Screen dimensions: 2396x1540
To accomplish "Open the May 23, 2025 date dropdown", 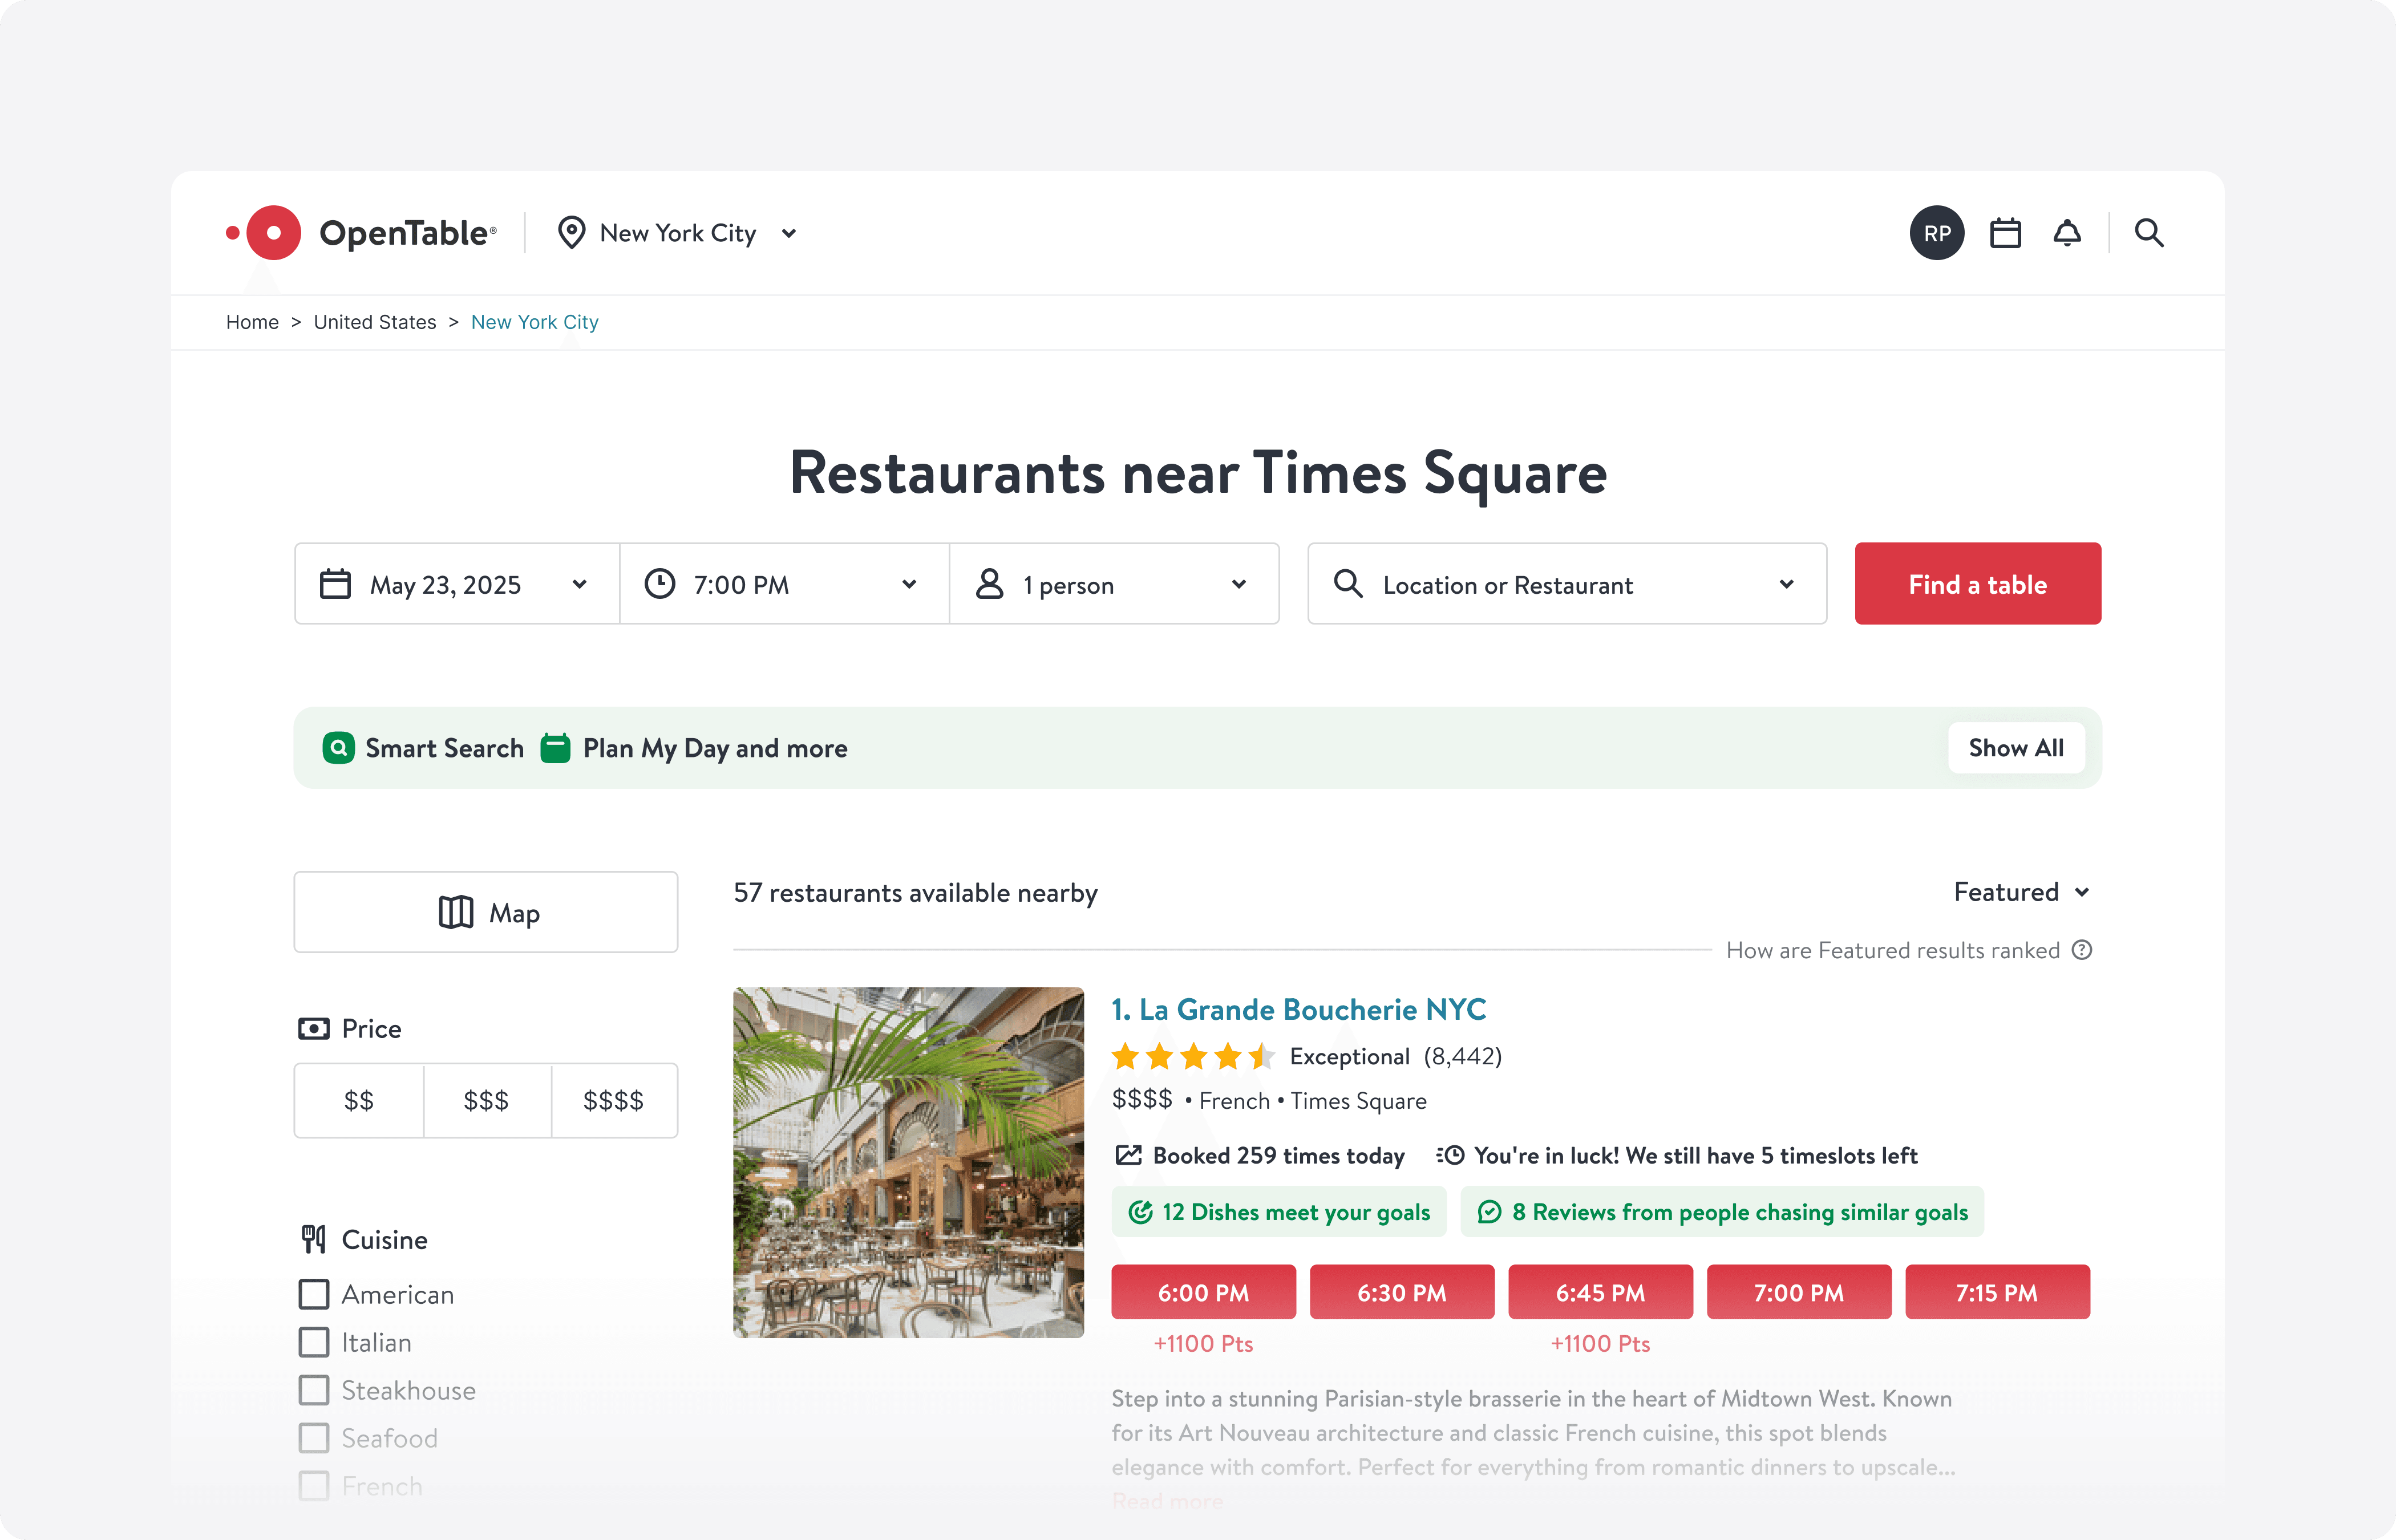I will point(456,584).
